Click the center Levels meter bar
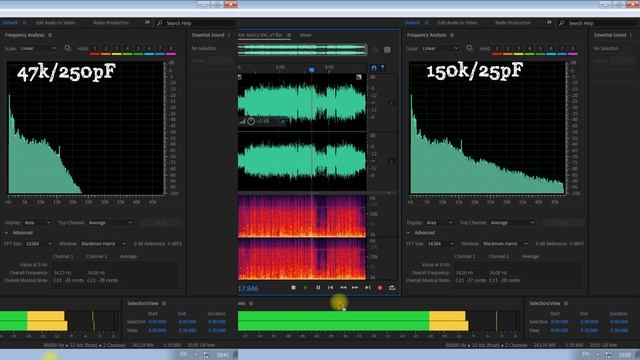The width and height of the screenshot is (640, 360). point(378,321)
